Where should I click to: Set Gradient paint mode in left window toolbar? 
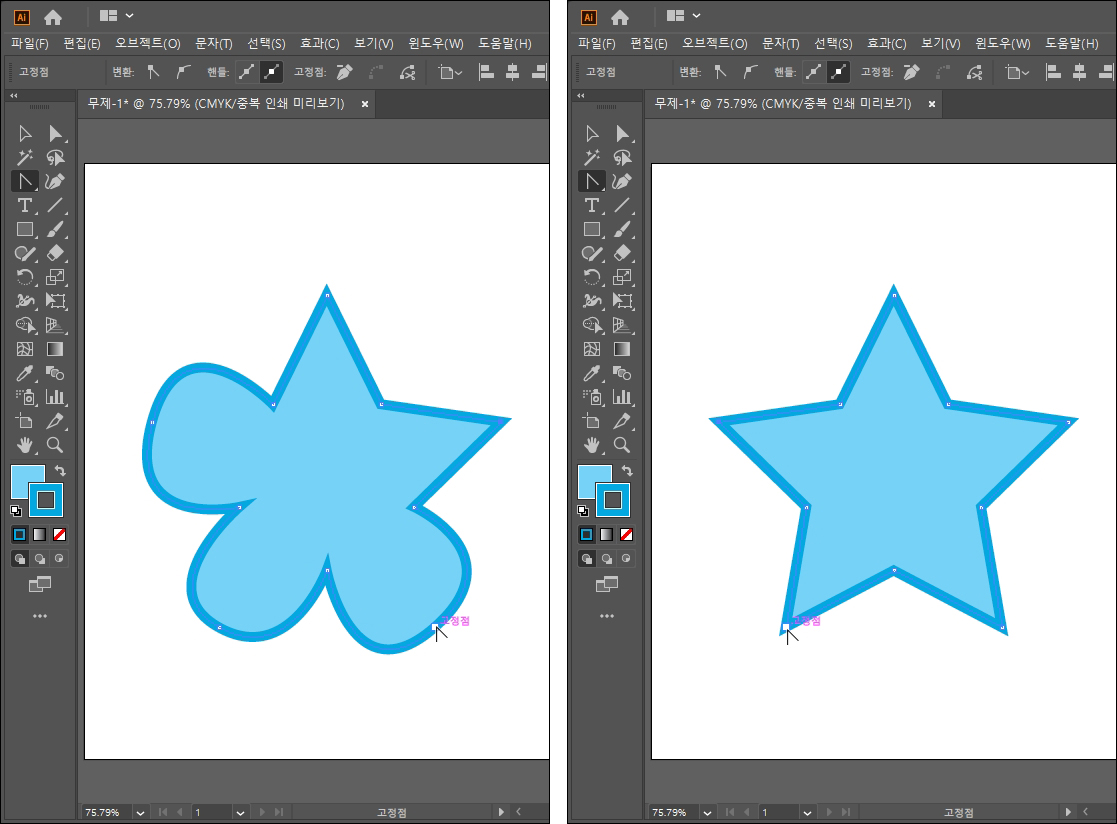[40, 534]
